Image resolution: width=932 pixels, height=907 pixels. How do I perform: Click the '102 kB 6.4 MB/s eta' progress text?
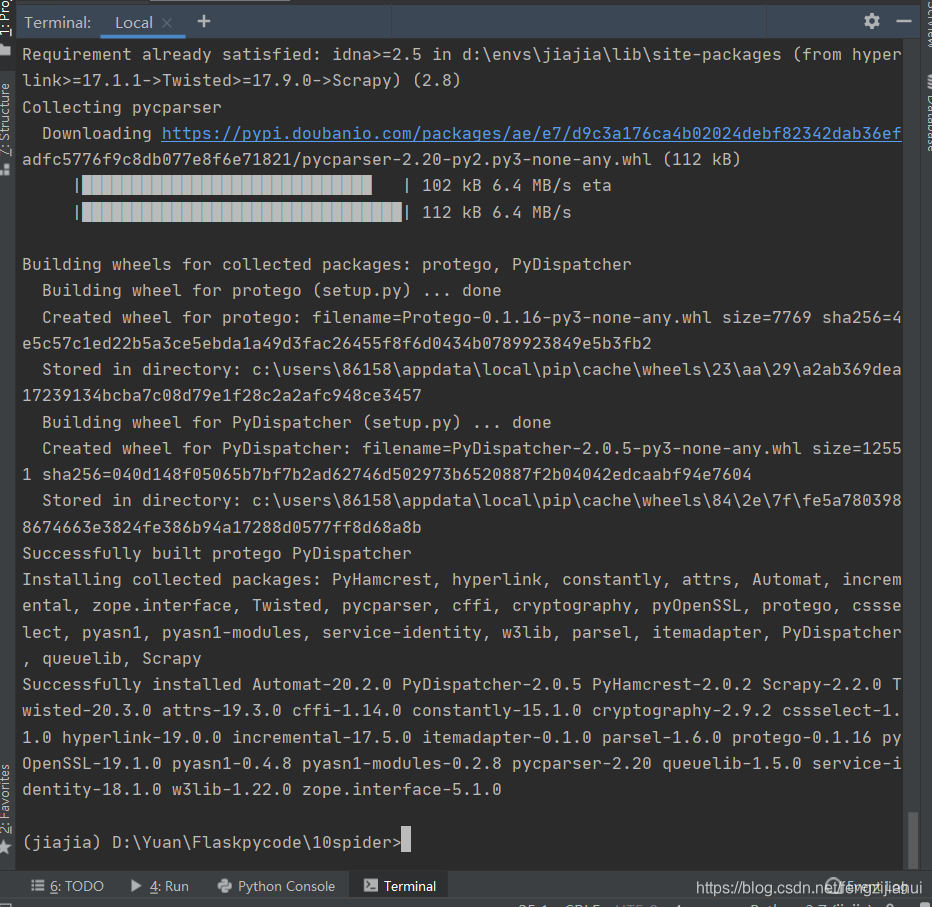coord(517,185)
